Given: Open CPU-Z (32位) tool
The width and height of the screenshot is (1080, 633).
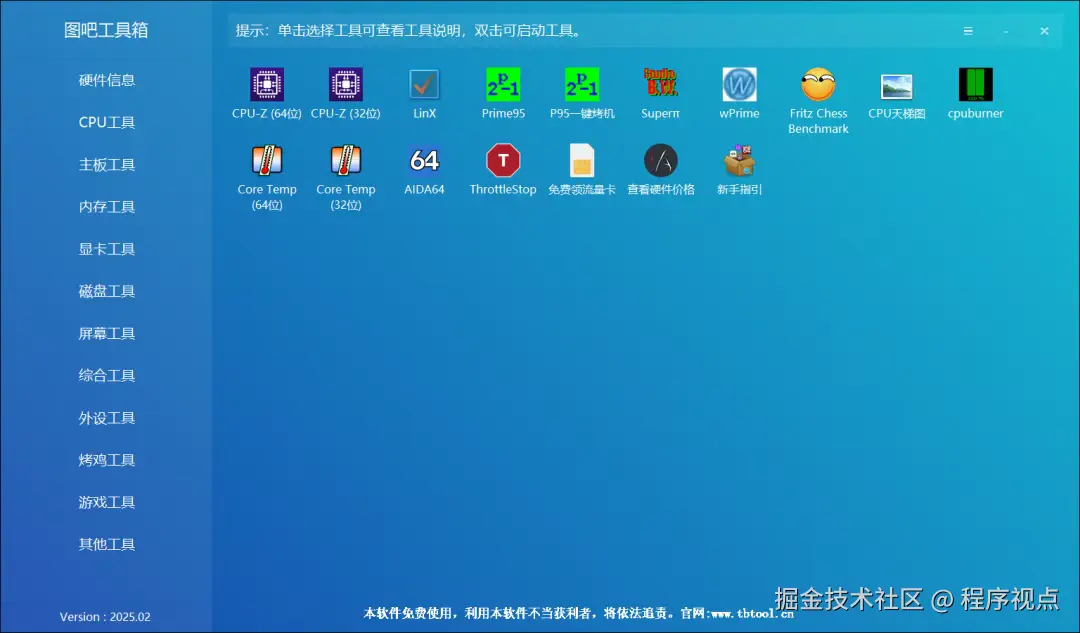Looking at the screenshot, I should (345, 94).
